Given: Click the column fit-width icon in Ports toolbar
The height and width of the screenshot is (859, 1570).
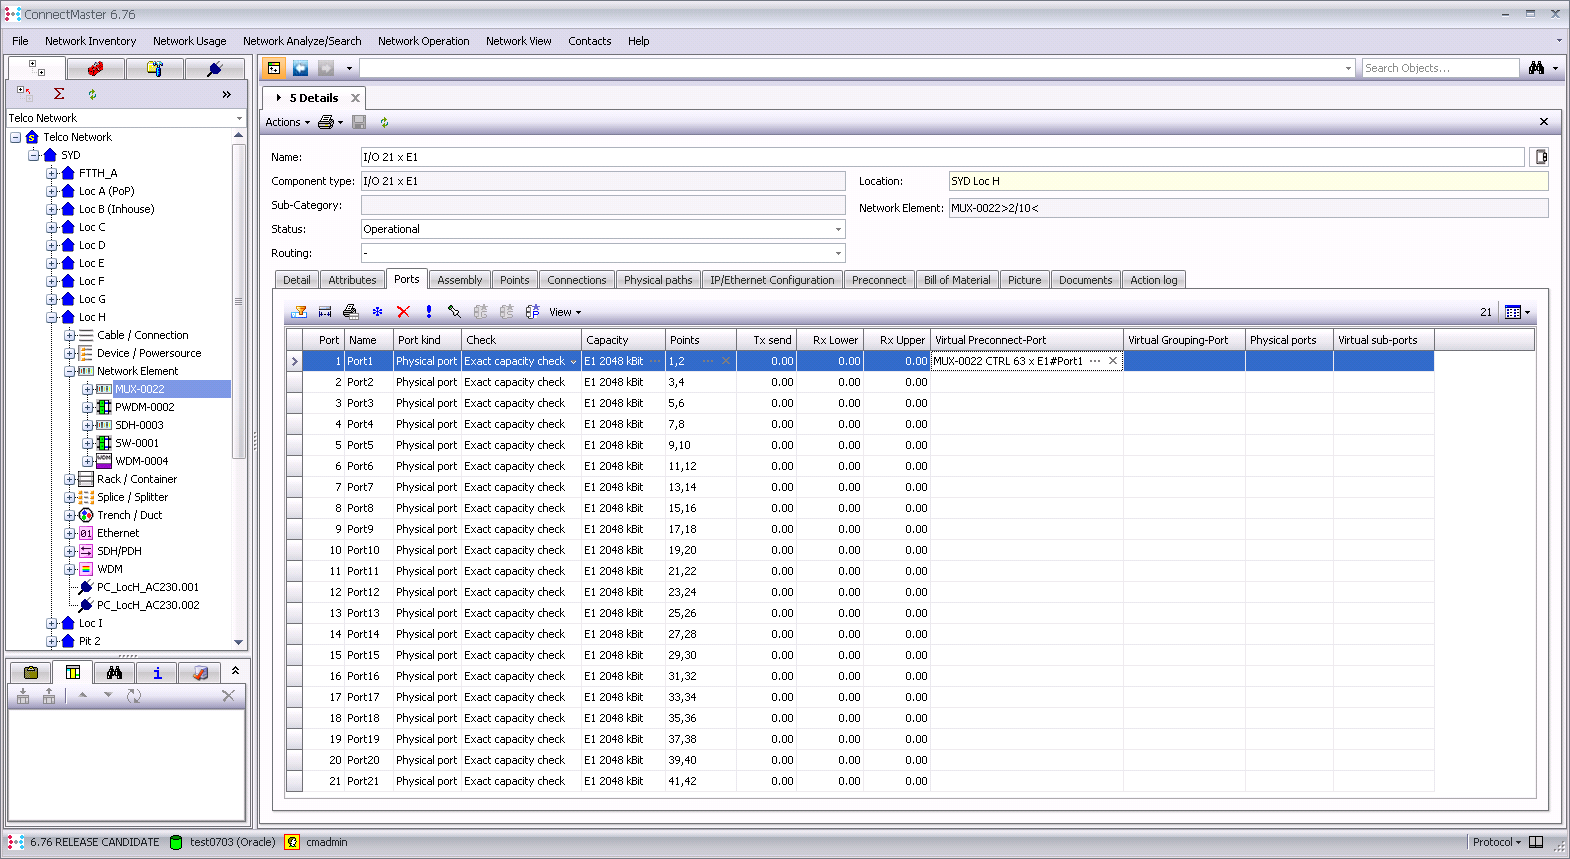Looking at the screenshot, I should [x=325, y=312].
